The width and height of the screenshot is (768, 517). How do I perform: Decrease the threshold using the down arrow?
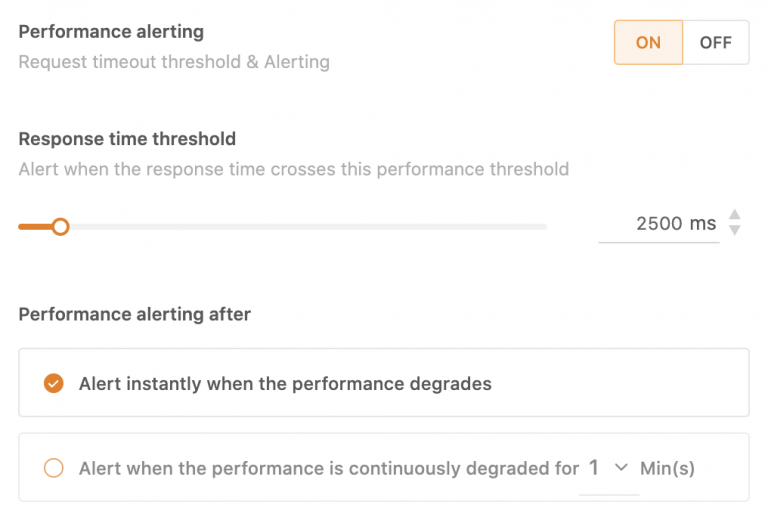(734, 230)
